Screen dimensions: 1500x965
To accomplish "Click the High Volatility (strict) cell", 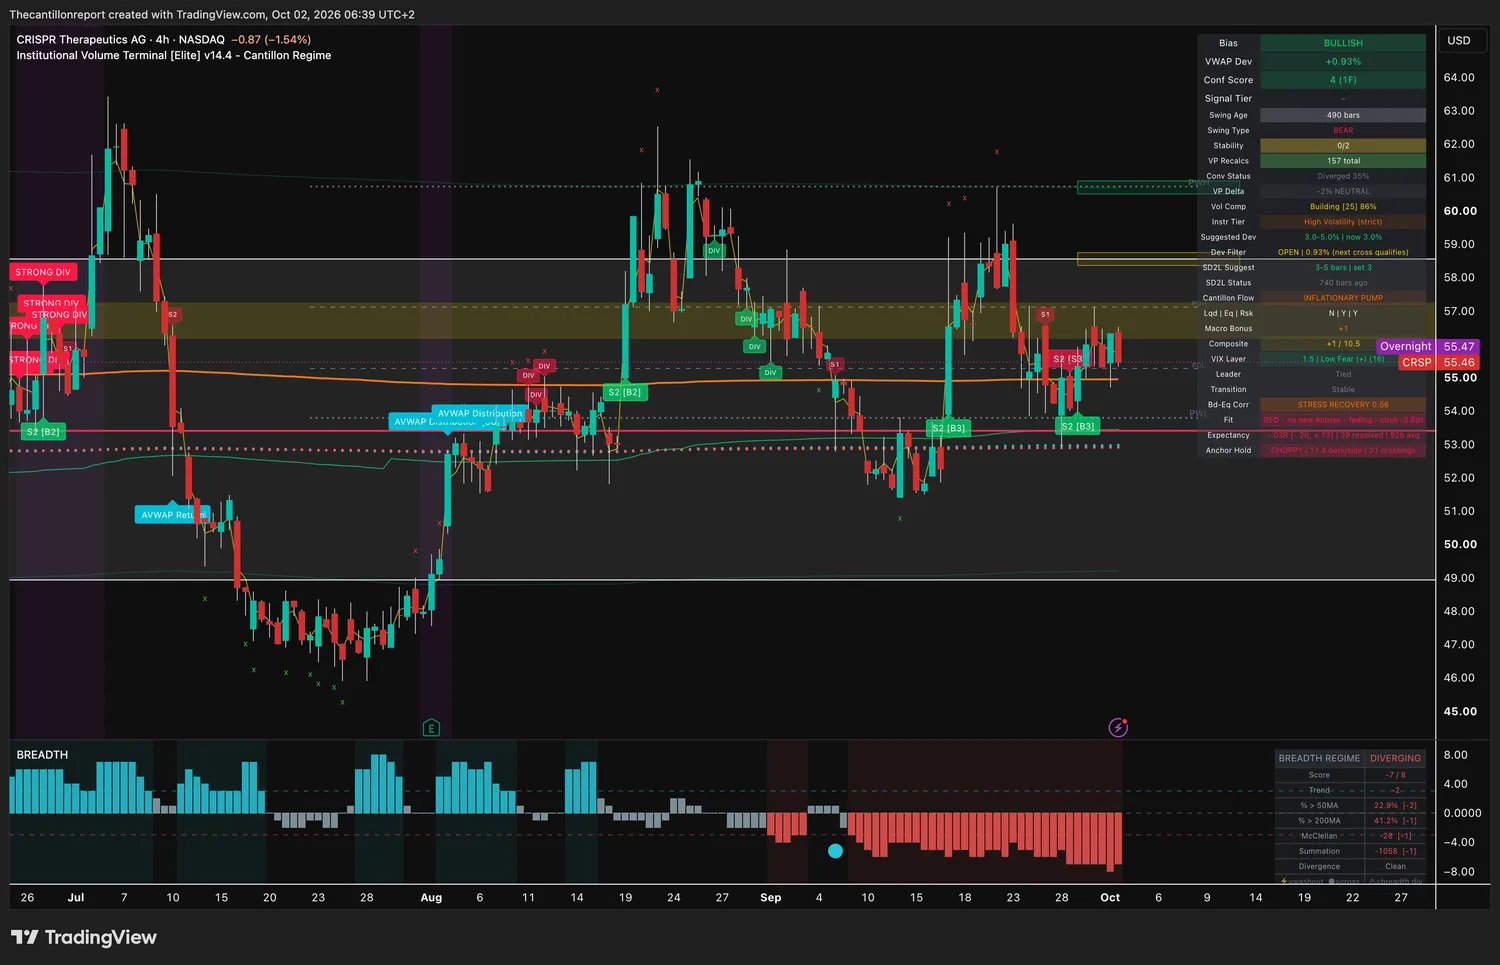I will pos(1343,222).
